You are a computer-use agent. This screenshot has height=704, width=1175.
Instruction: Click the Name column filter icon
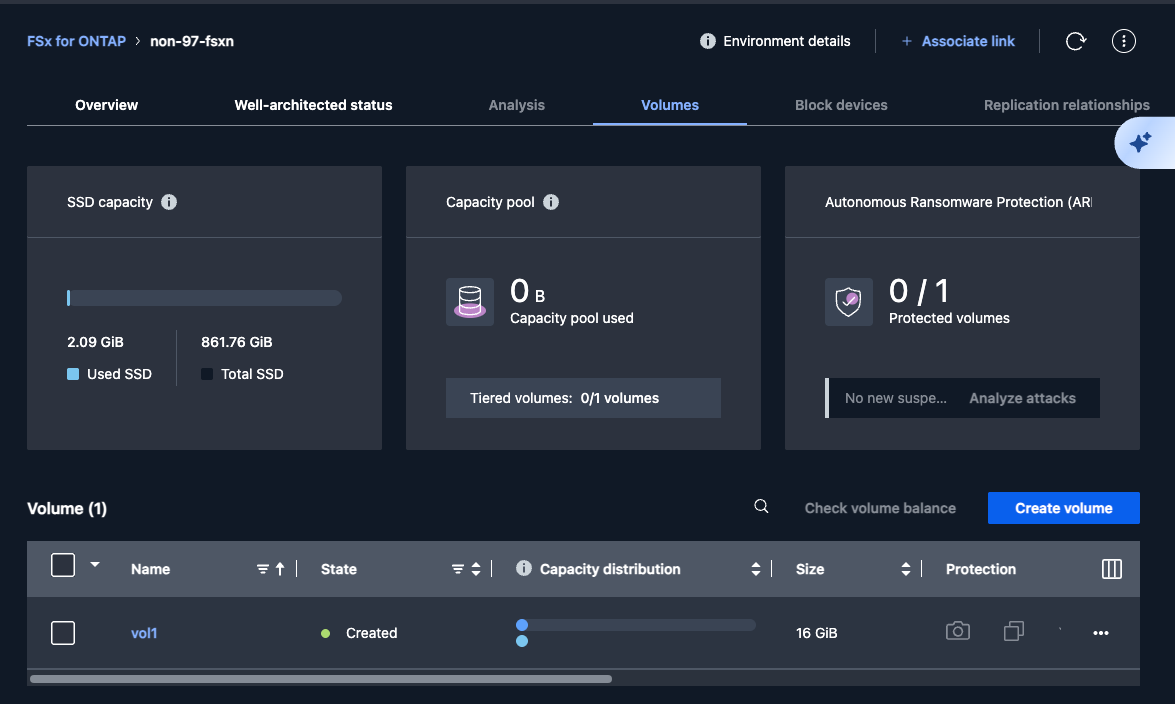pyautogui.click(x=262, y=570)
